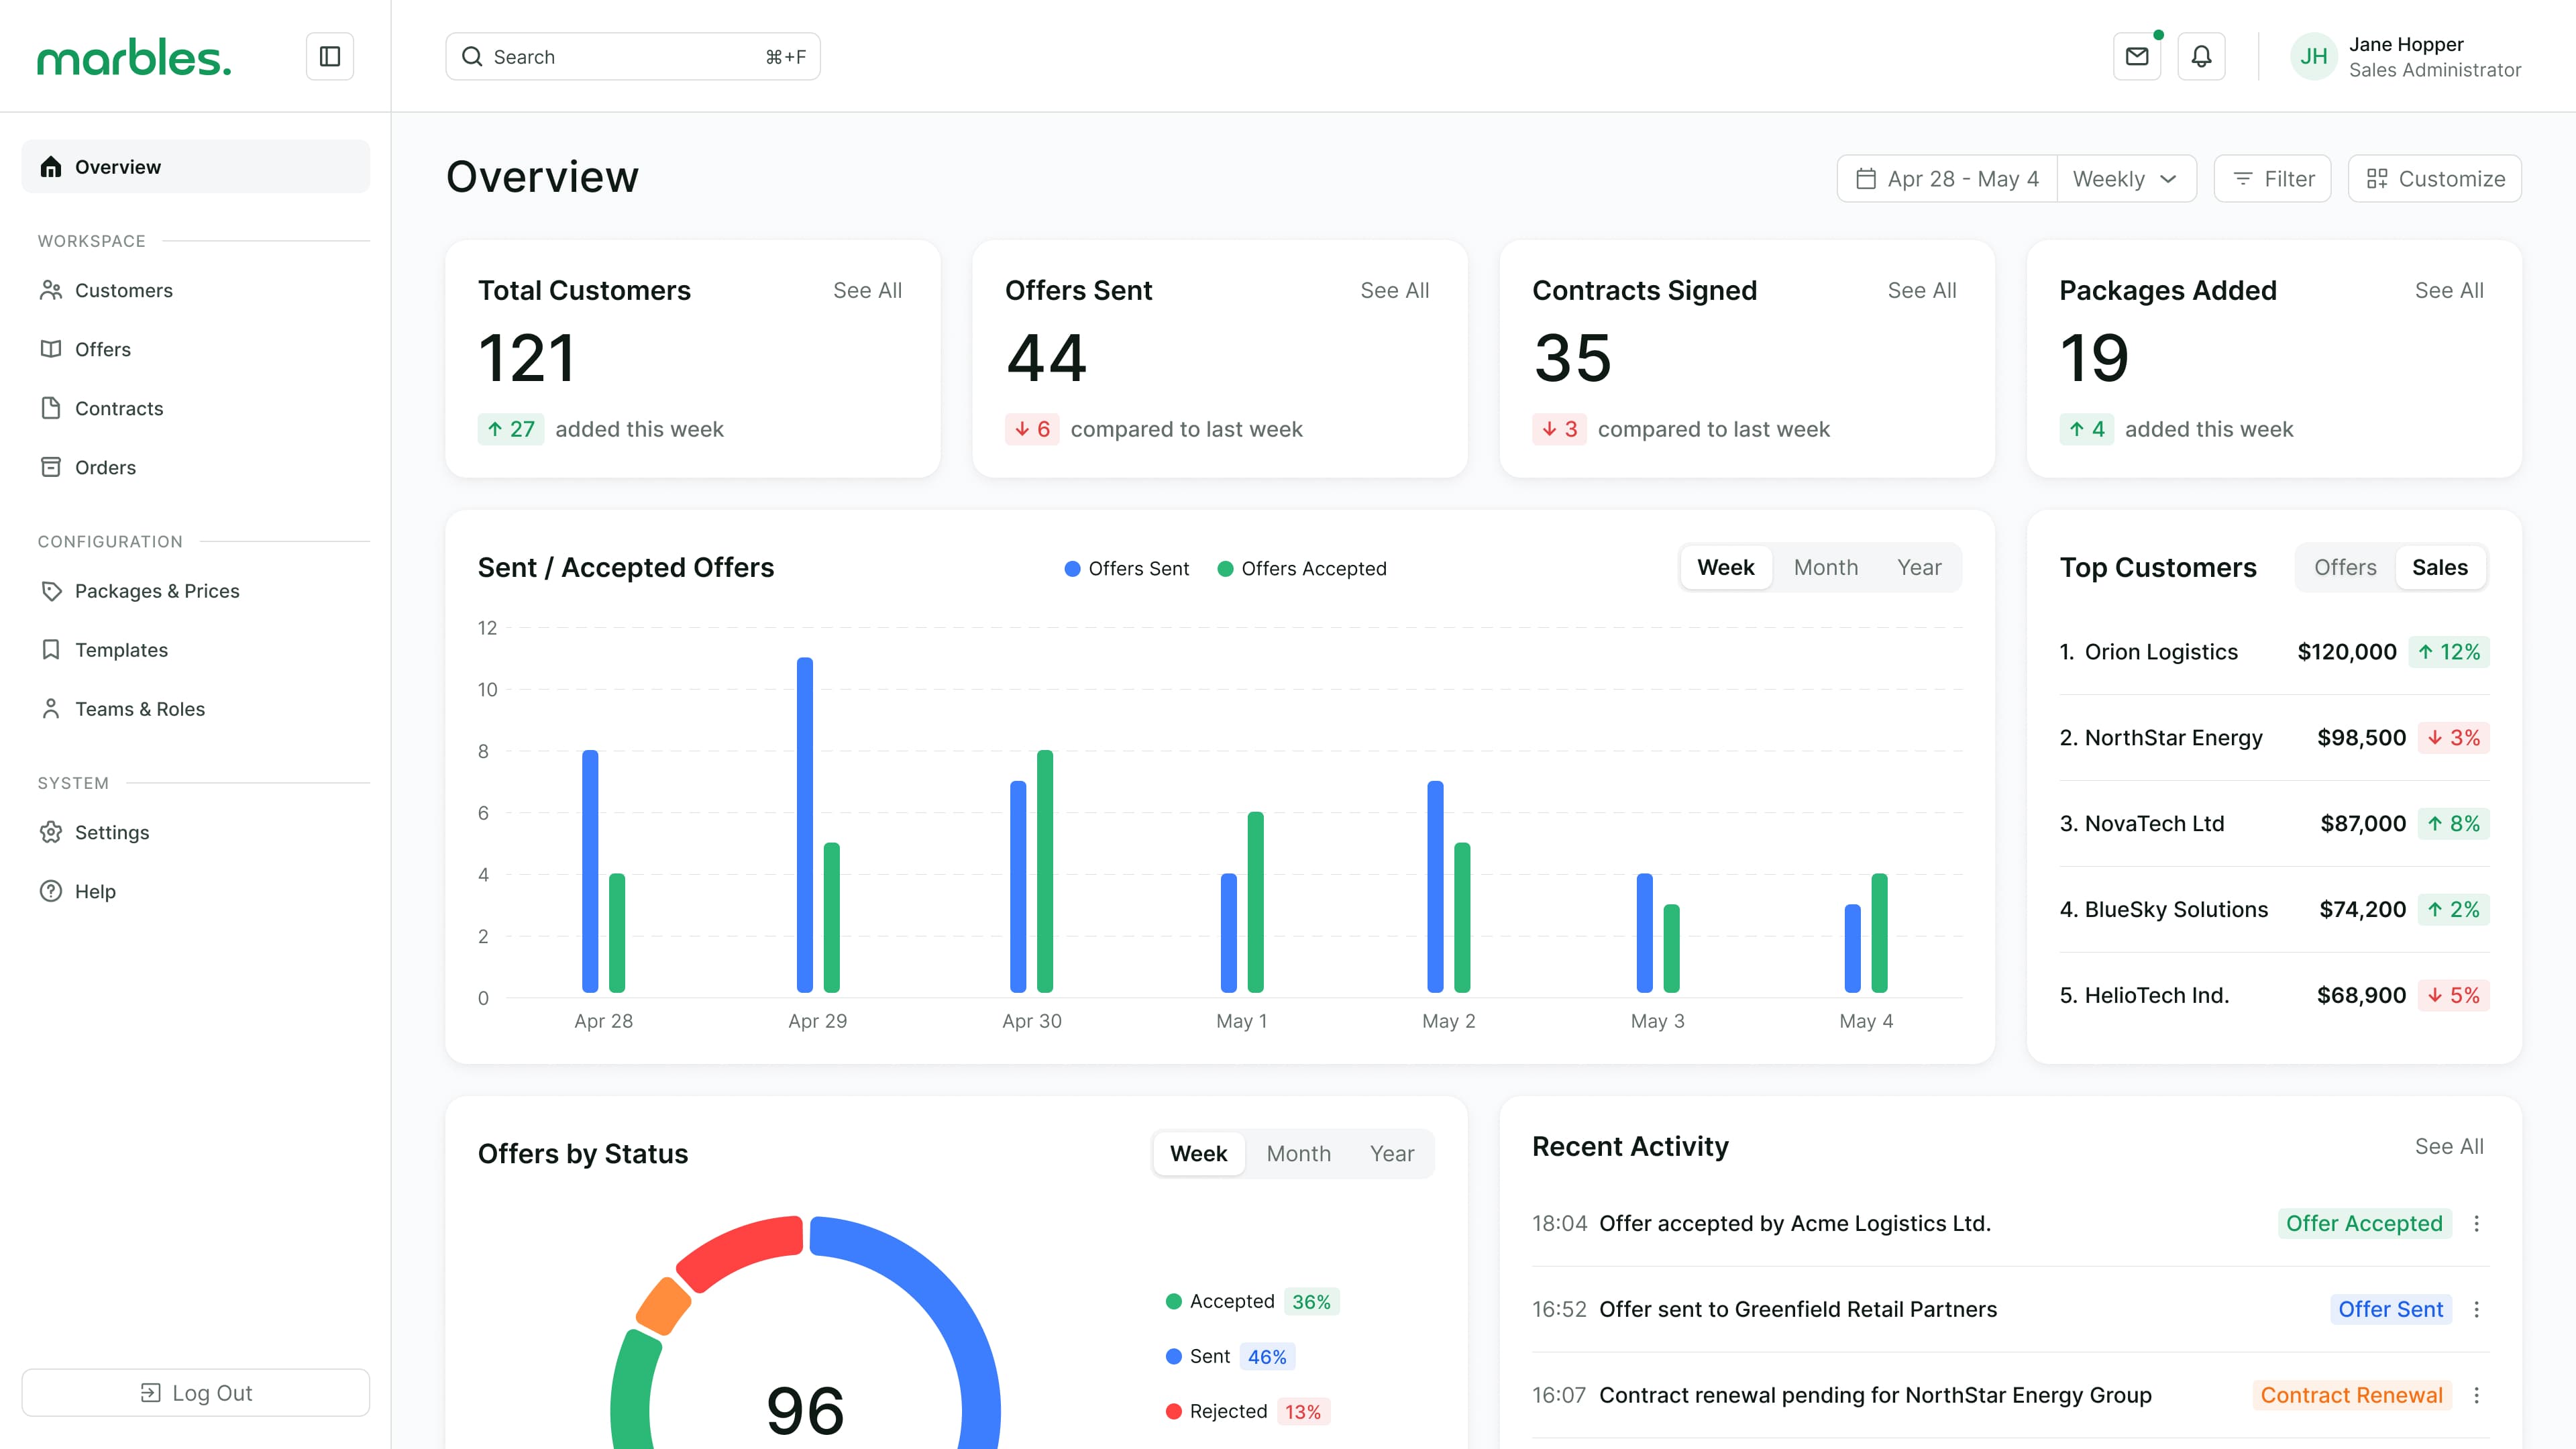Image resolution: width=2576 pixels, height=1449 pixels.
Task: Toggle Offers Sent series in chart legend
Action: 1127,569
